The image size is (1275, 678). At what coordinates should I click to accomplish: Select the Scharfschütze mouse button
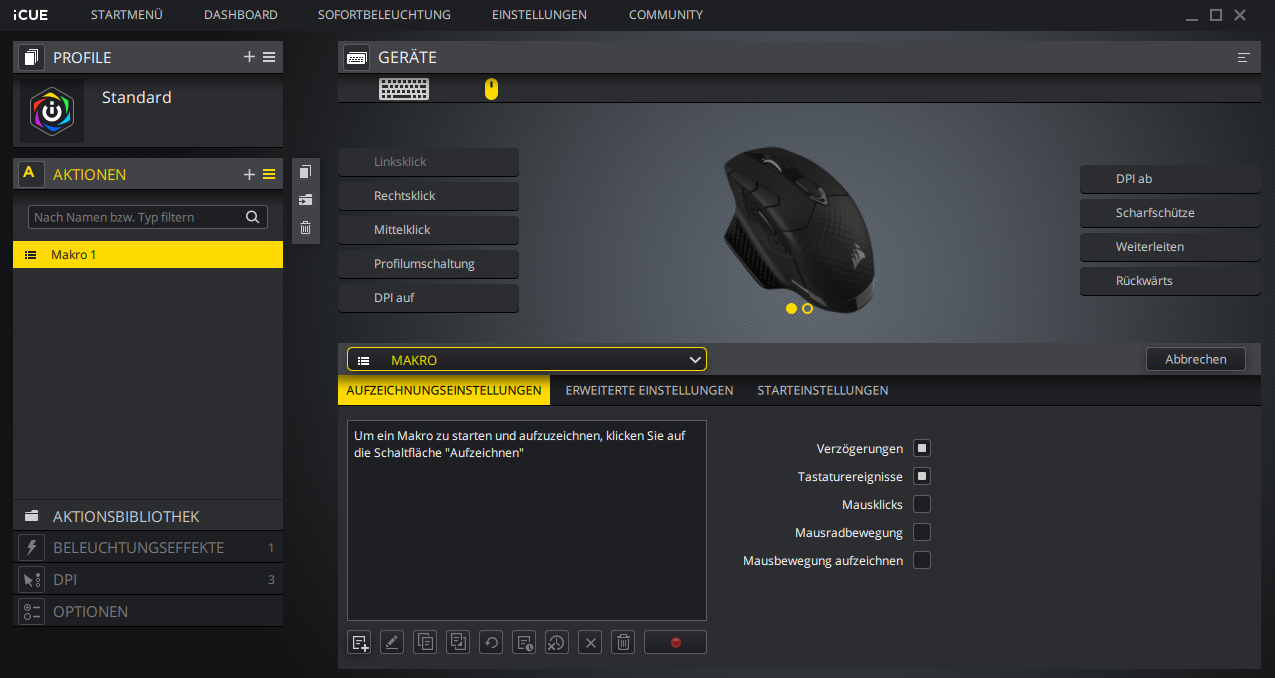1170,213
